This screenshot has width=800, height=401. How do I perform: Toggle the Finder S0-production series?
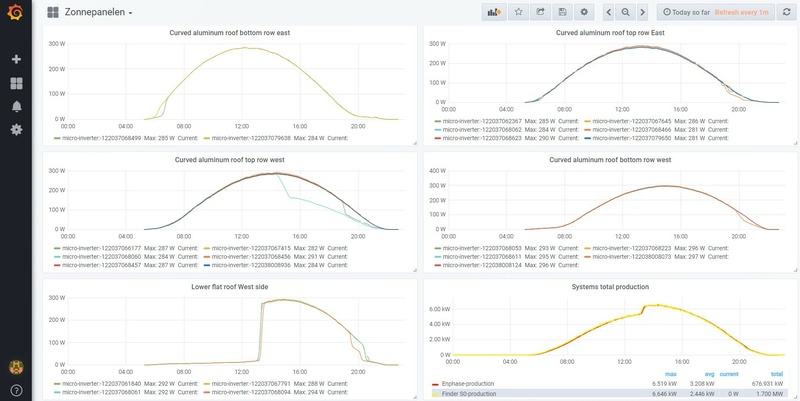469,394
